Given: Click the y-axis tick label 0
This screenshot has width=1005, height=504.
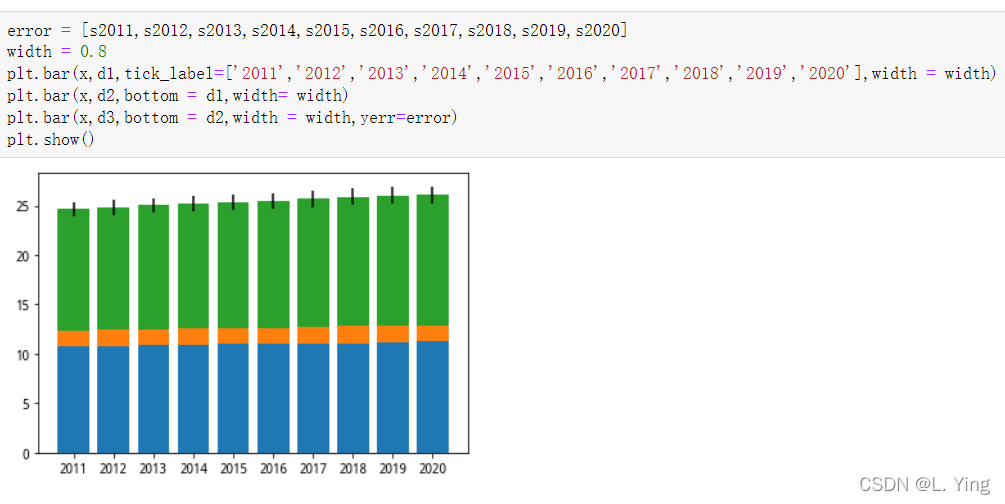Looking at the screenshot, I should click(x=26, y=454).
